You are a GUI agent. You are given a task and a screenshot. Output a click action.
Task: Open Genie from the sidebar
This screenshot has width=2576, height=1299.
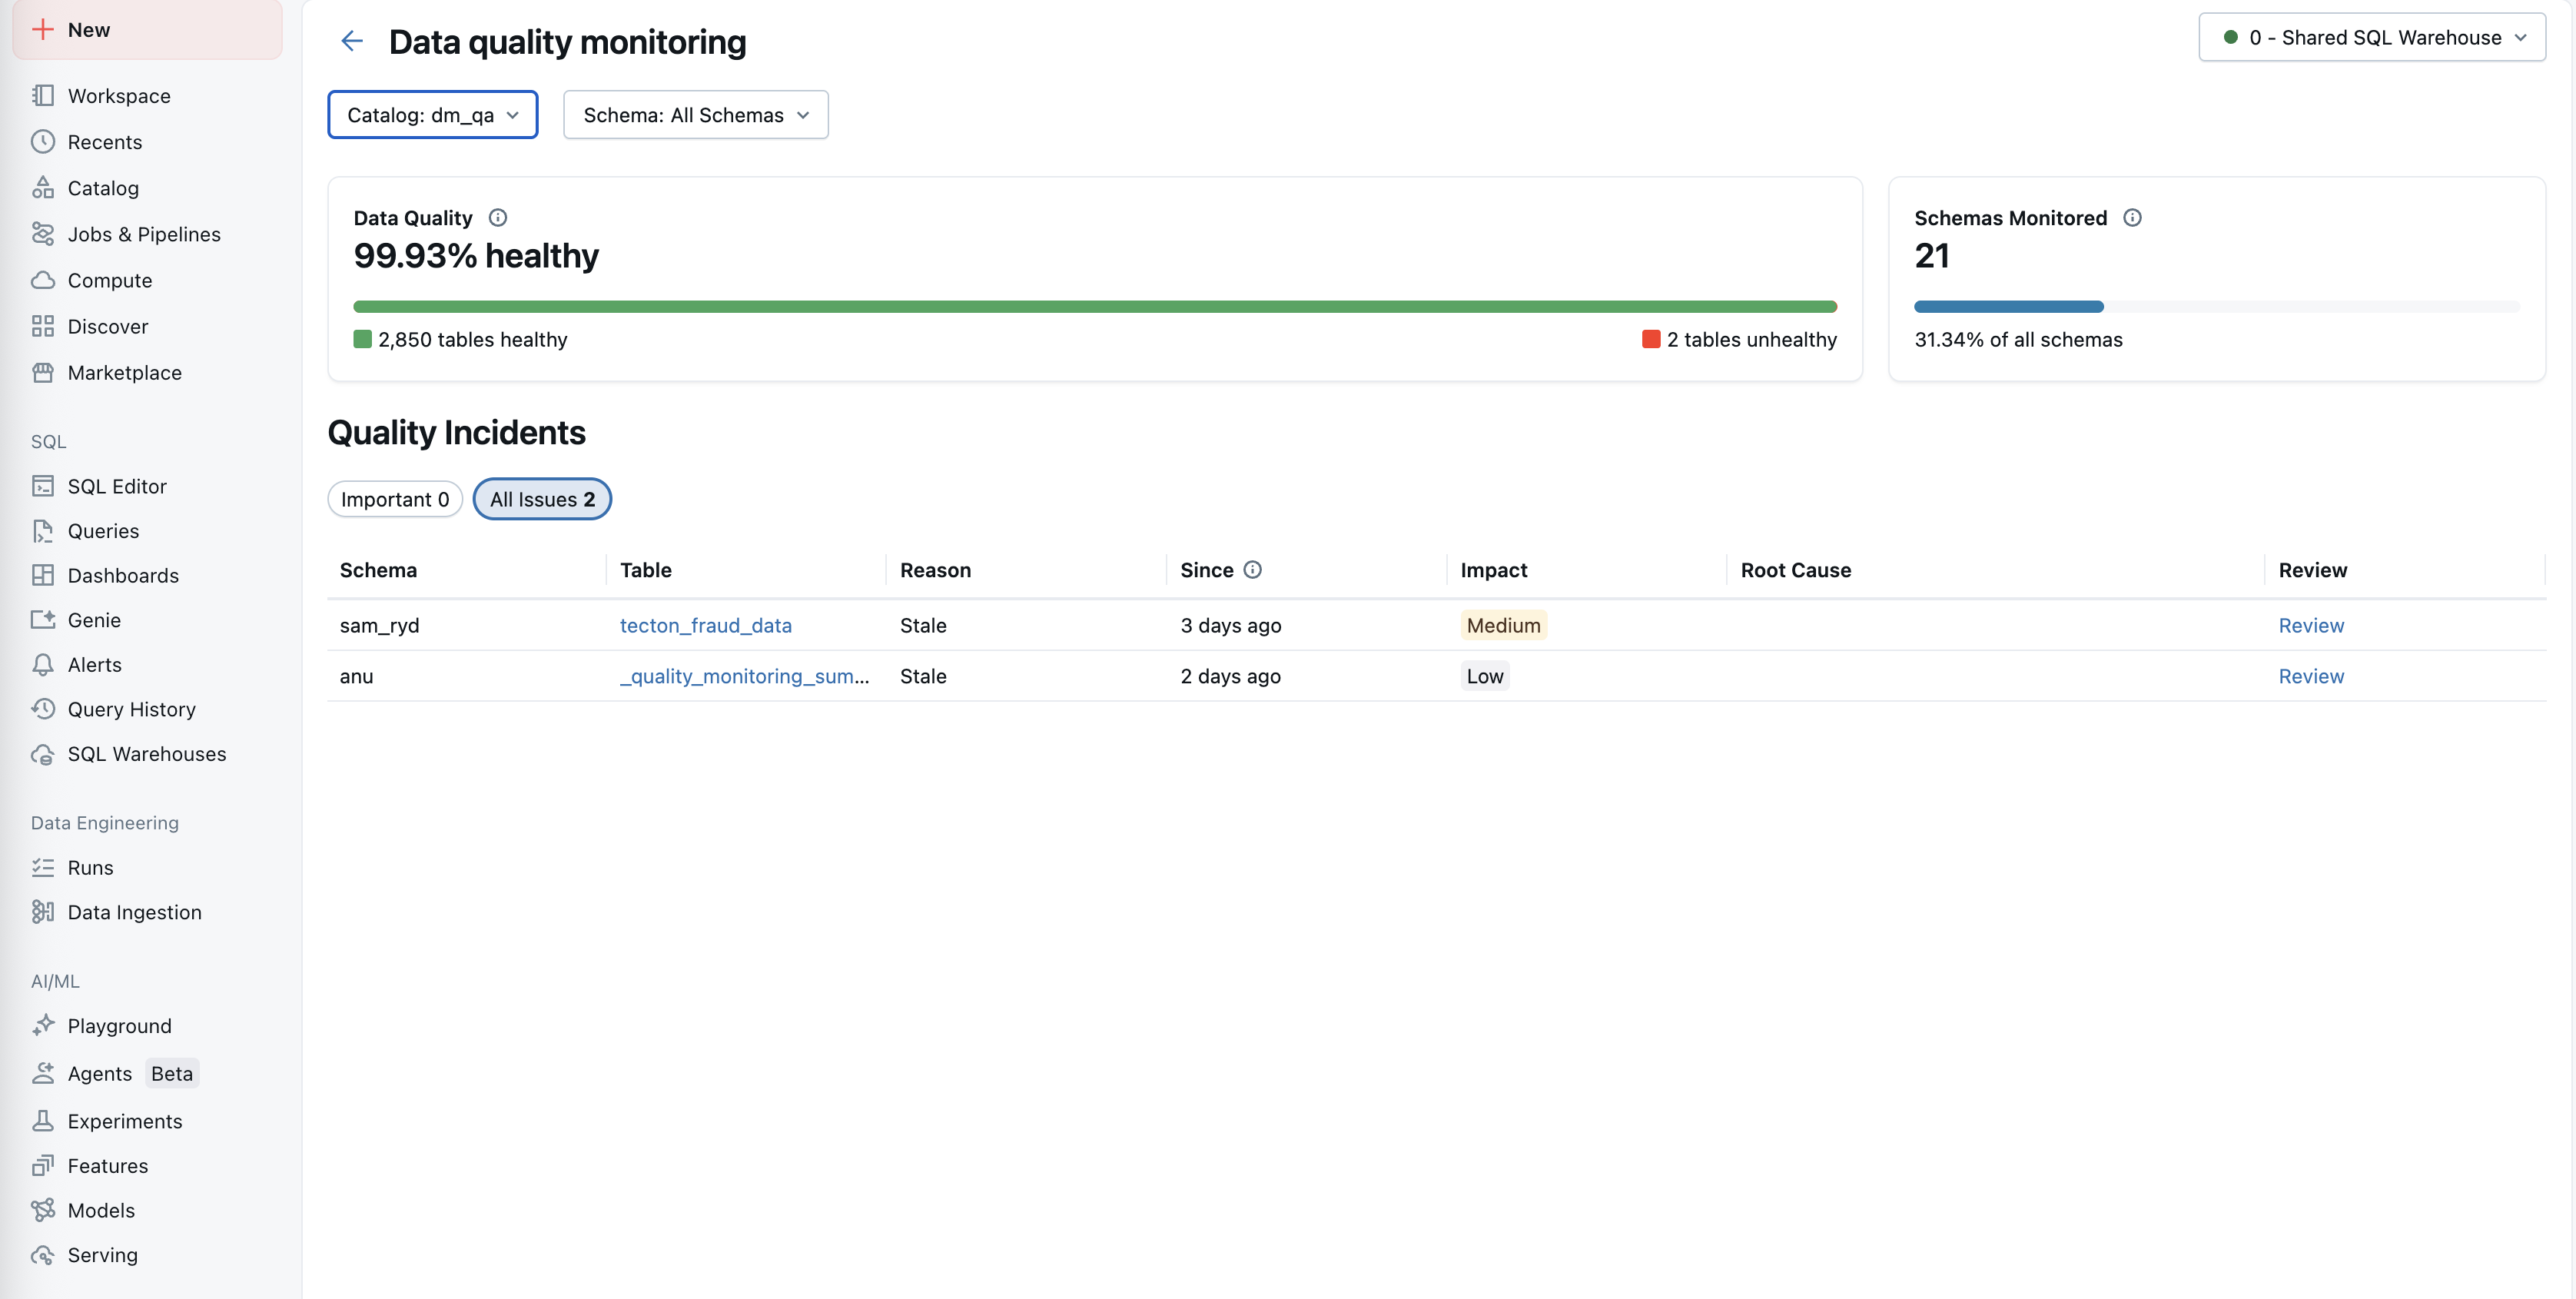94,620
